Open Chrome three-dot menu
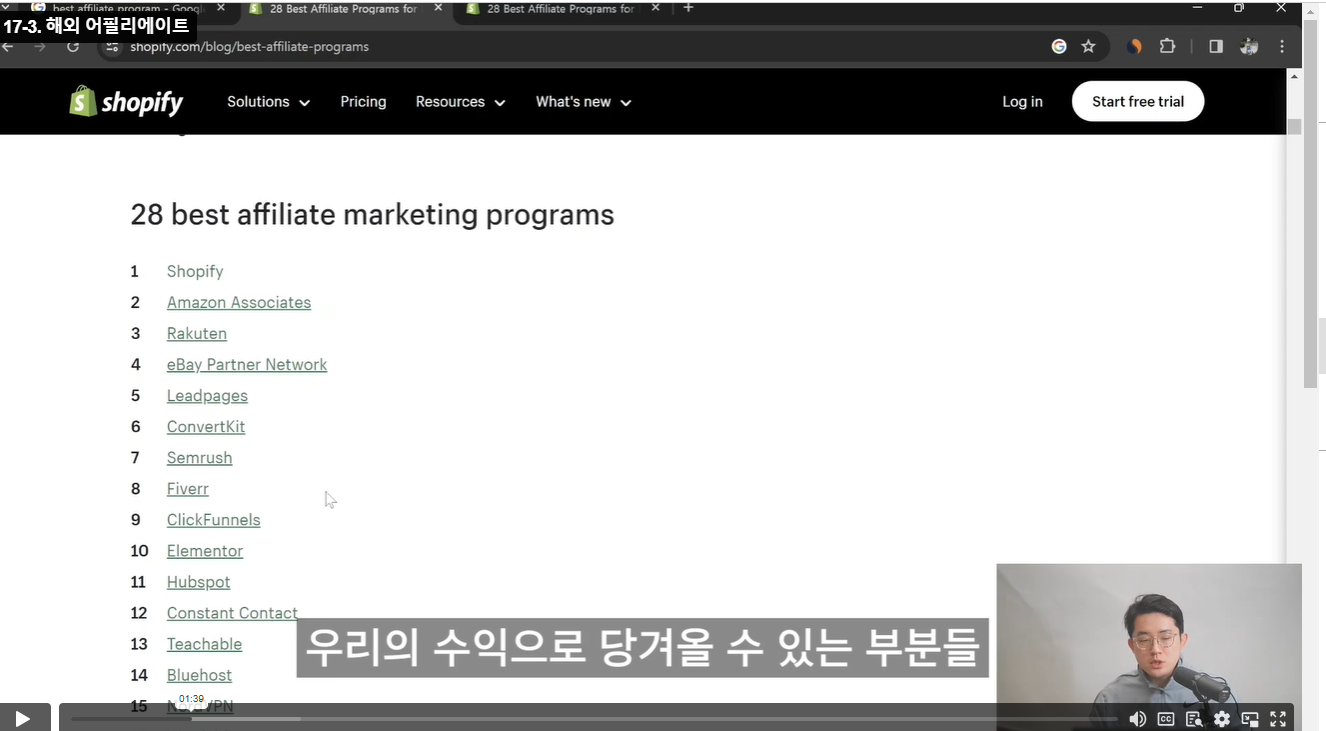 pyautogui.click(x=1282, y=47)
